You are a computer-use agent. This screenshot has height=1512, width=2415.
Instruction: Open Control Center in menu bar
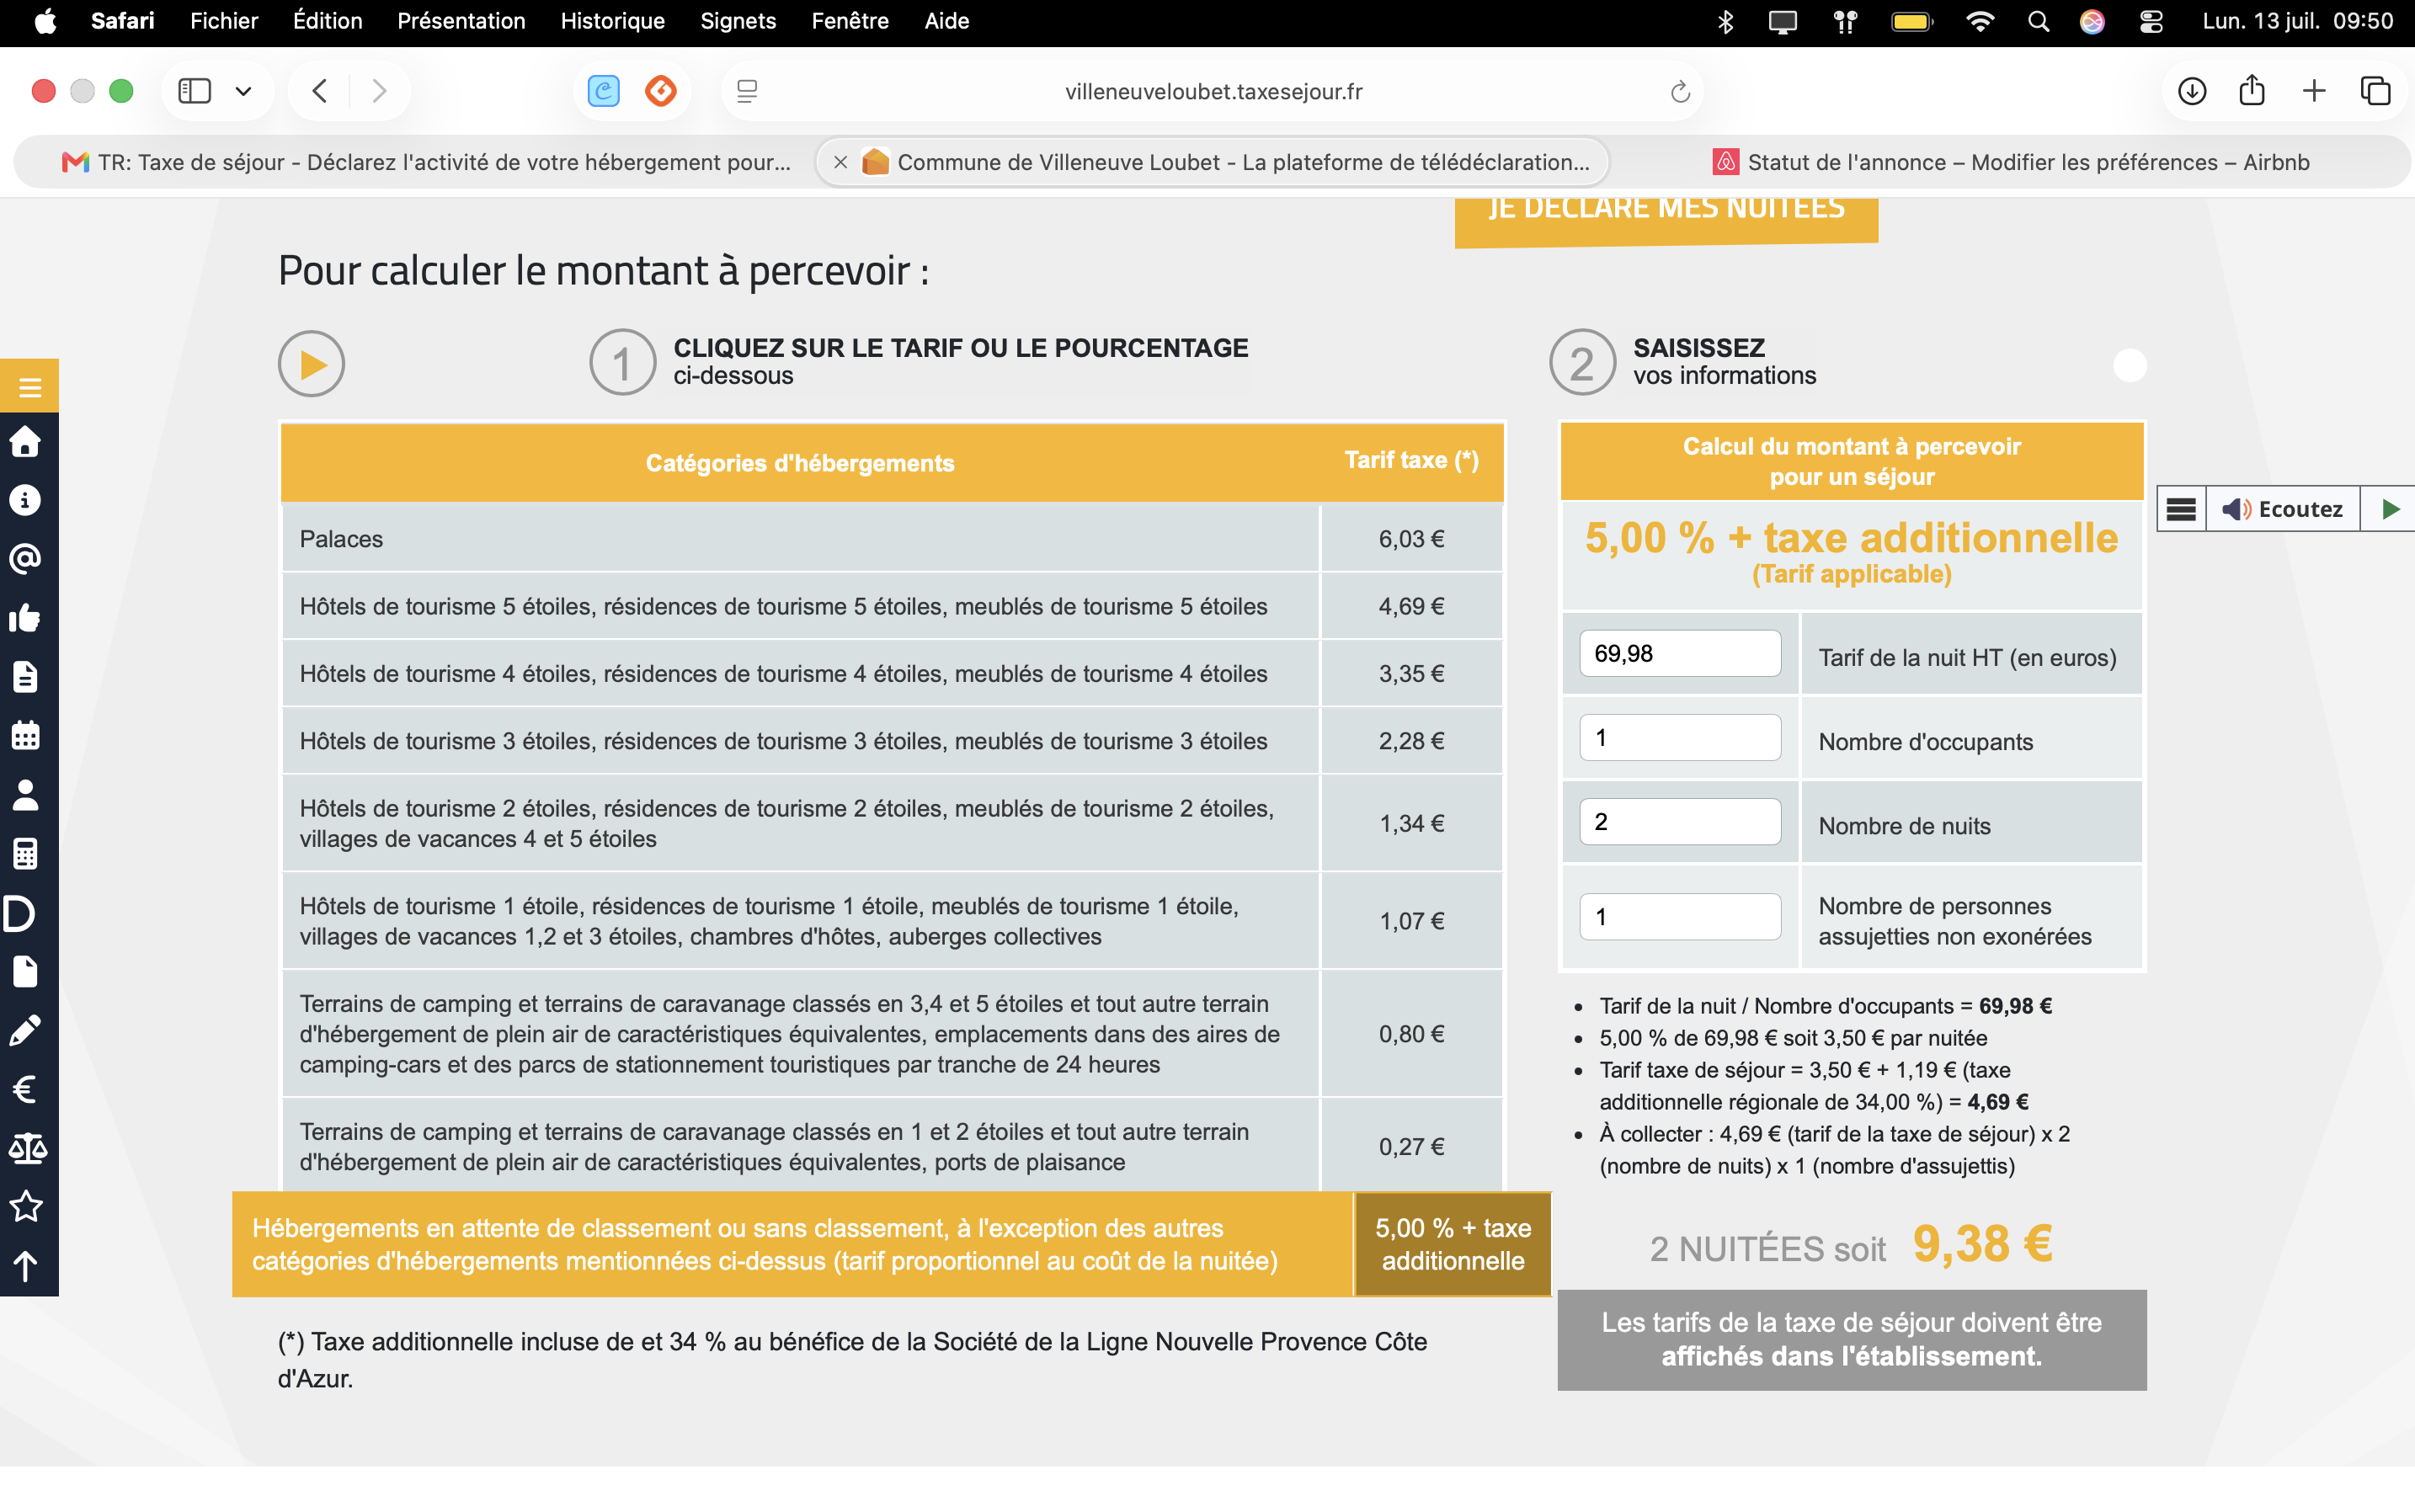coord(2151,21)
